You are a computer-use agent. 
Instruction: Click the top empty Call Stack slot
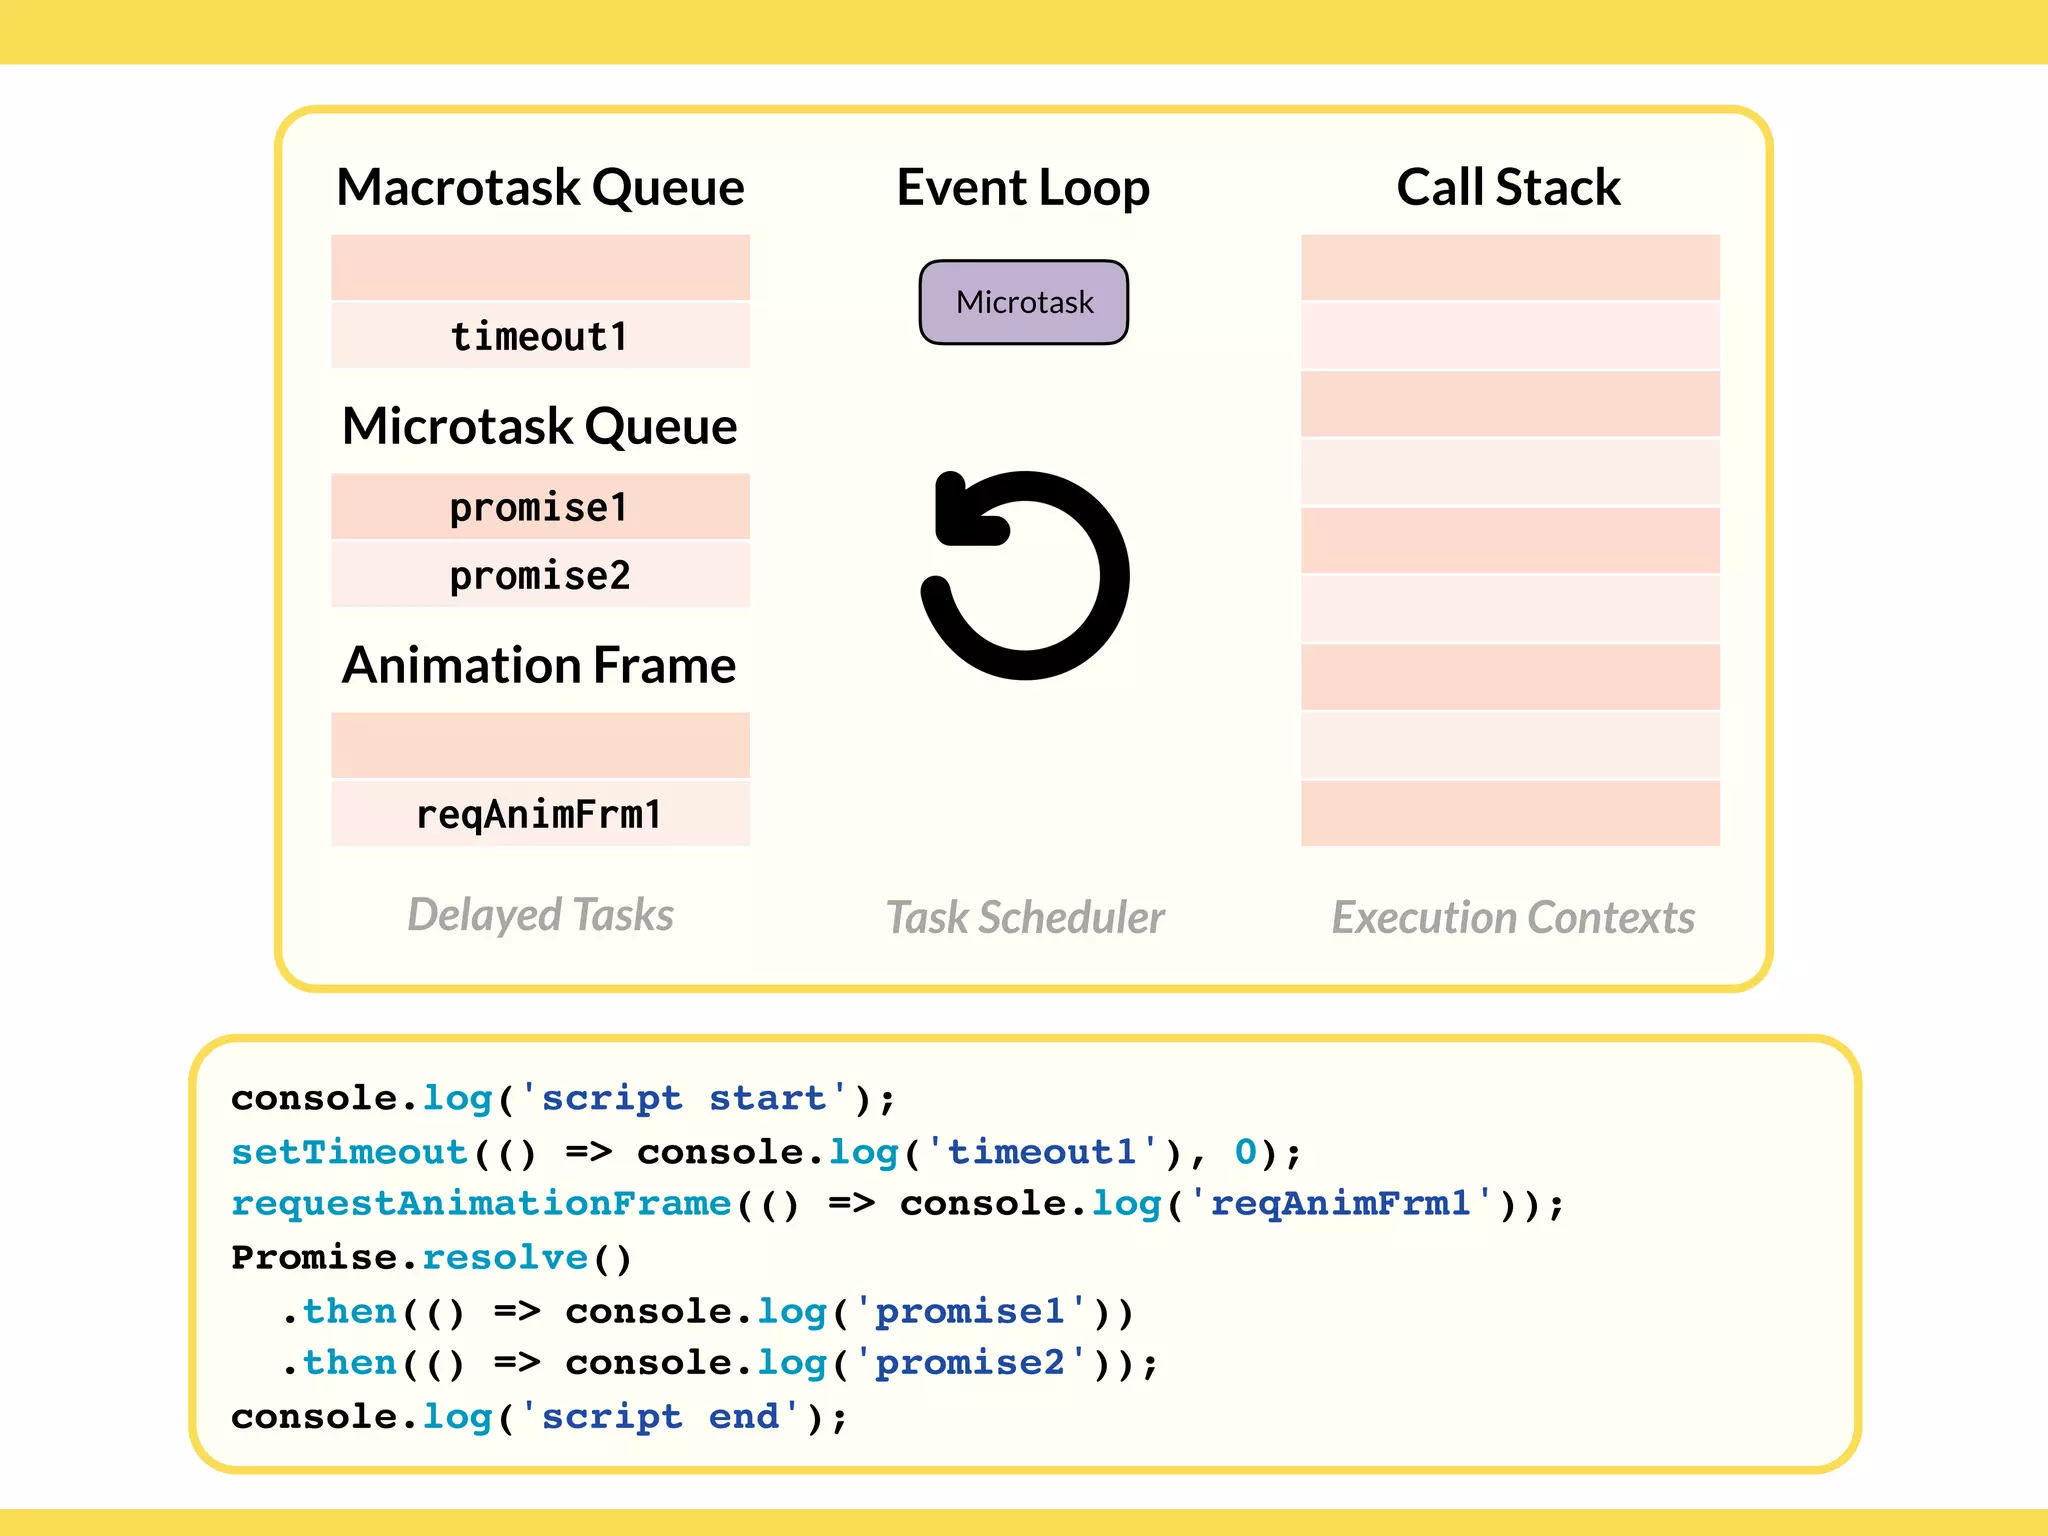point(1510,267)
